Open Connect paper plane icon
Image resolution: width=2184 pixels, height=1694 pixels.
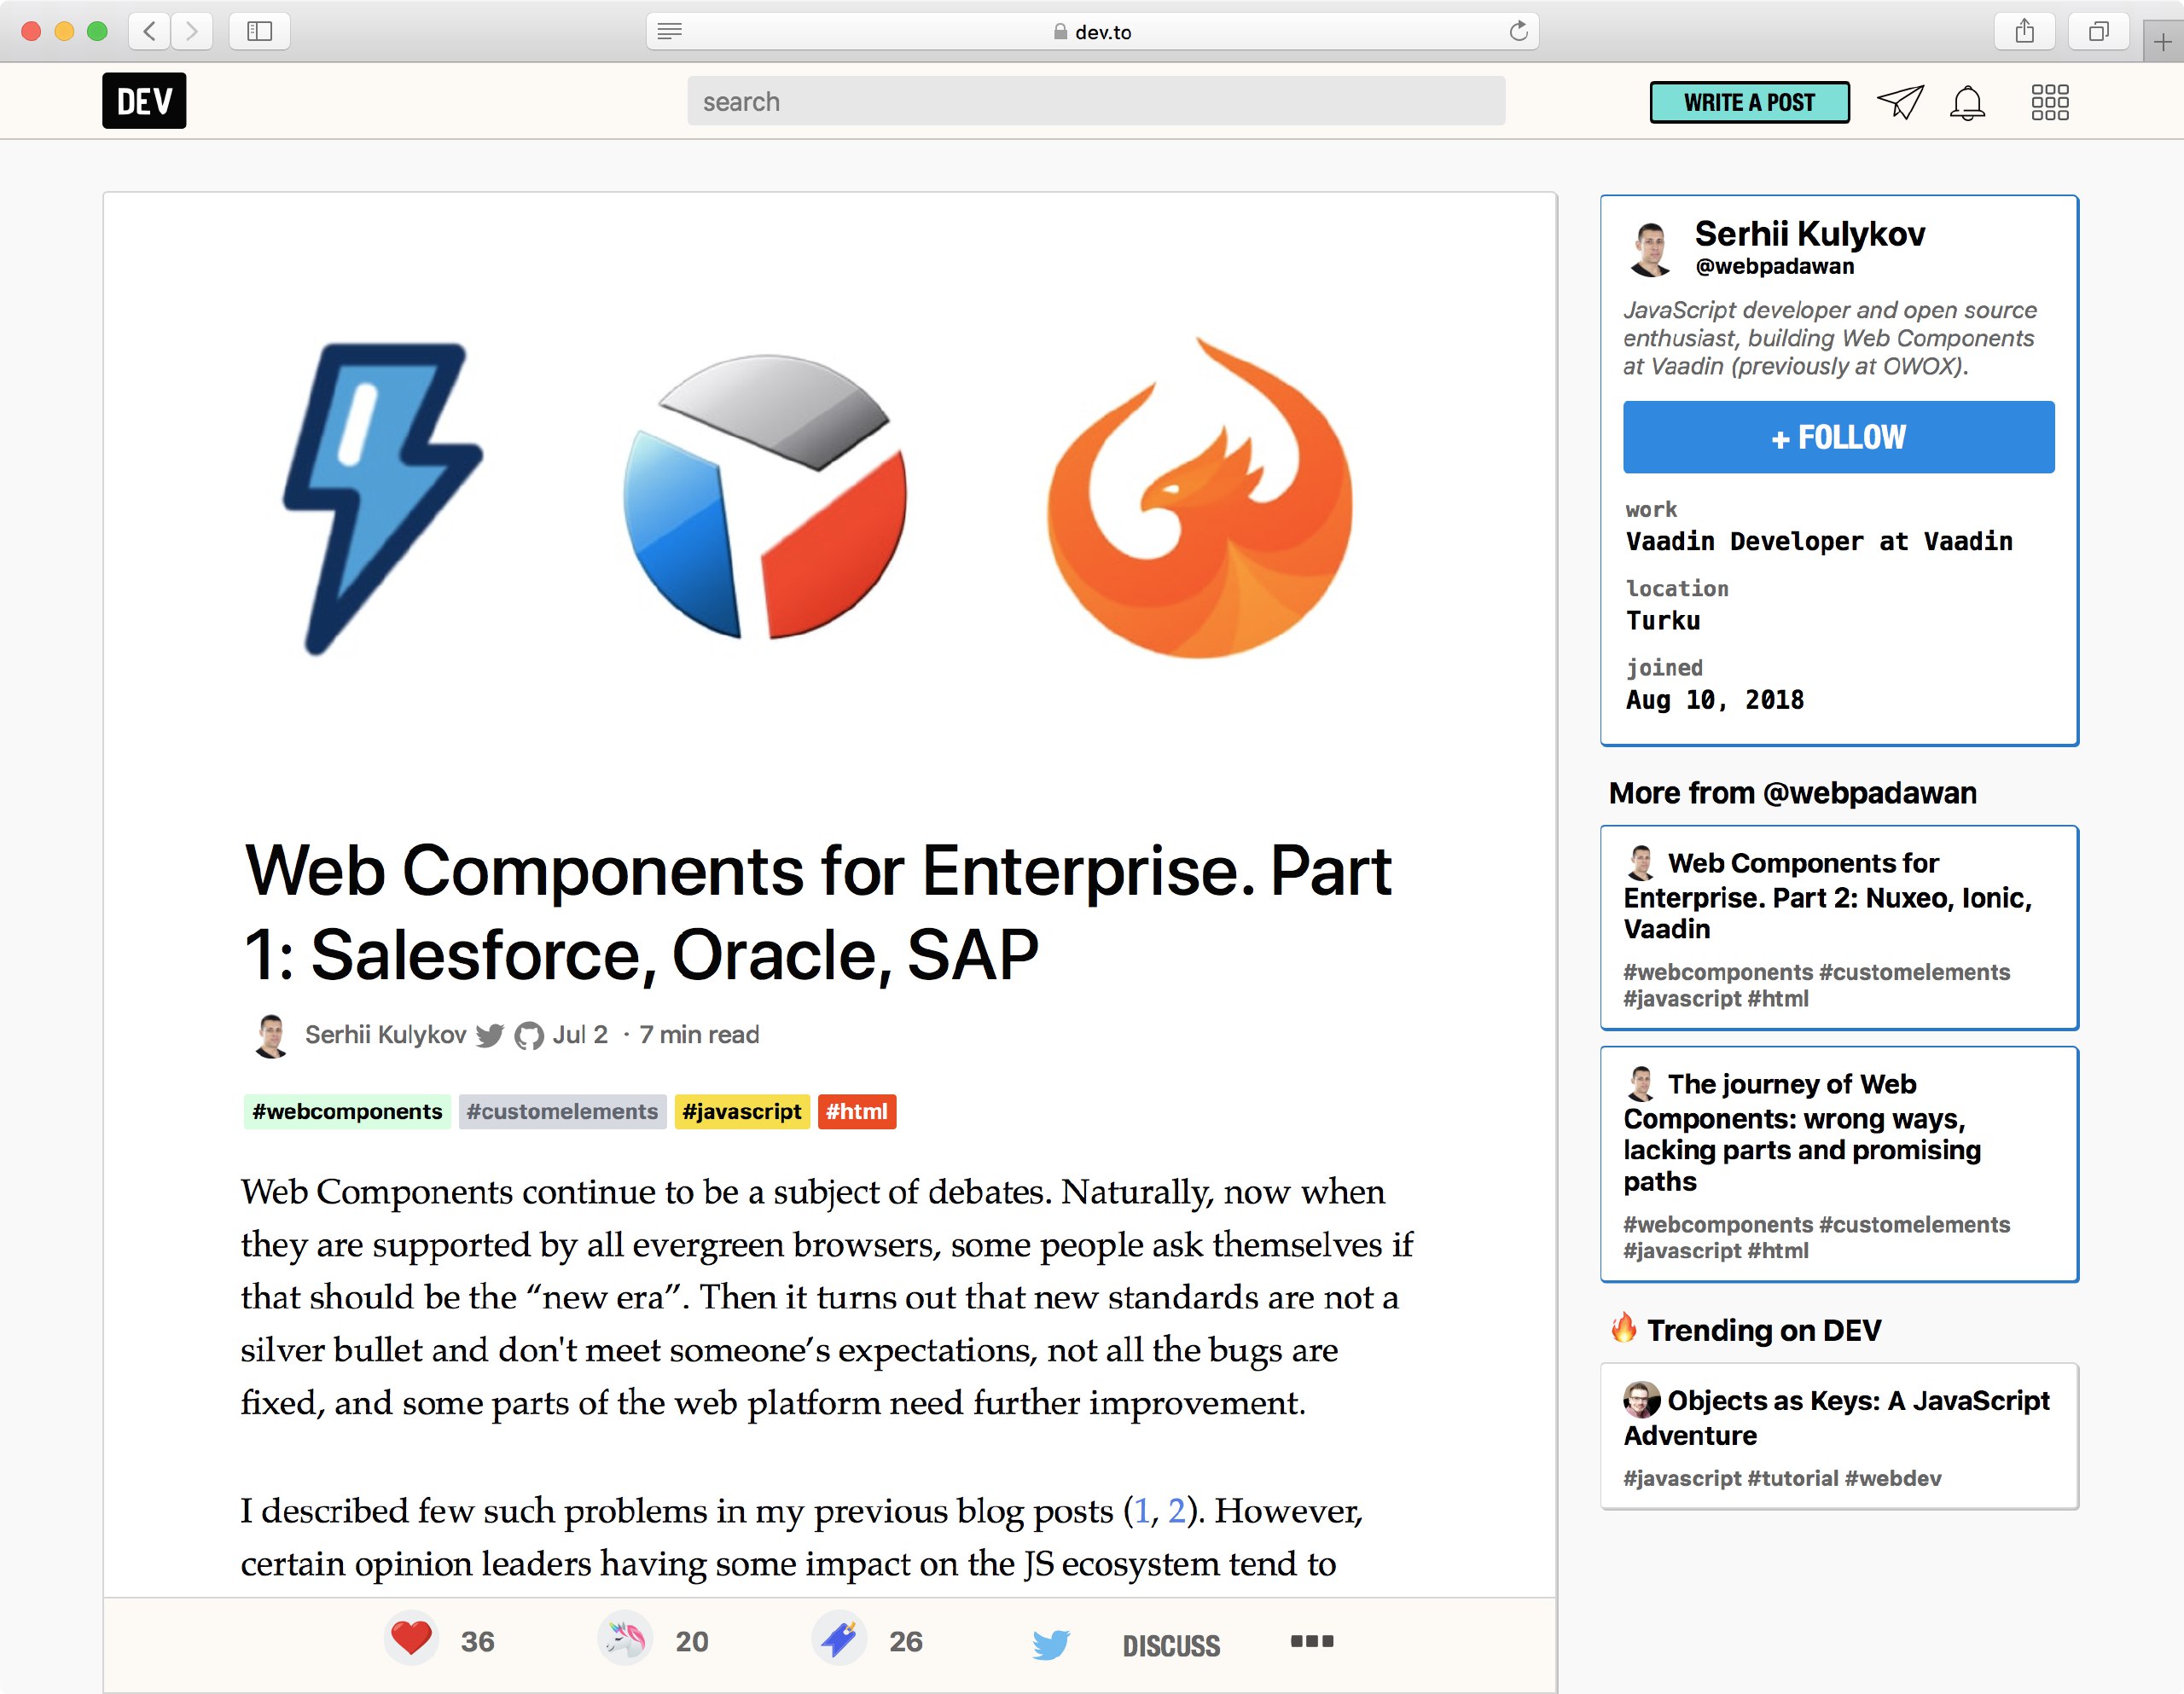click(1900, 102)
